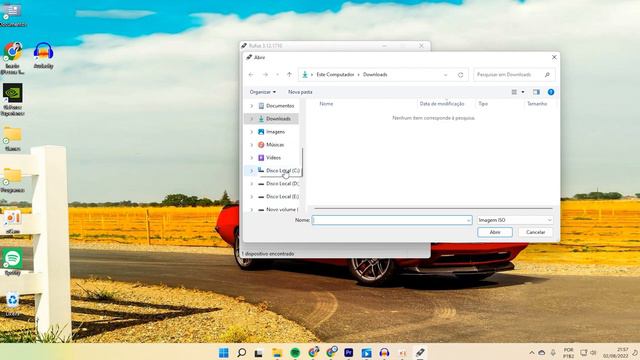640x360 pixels.
Task: Expand the Downloads tree node
Action: [x=251, y=119]
